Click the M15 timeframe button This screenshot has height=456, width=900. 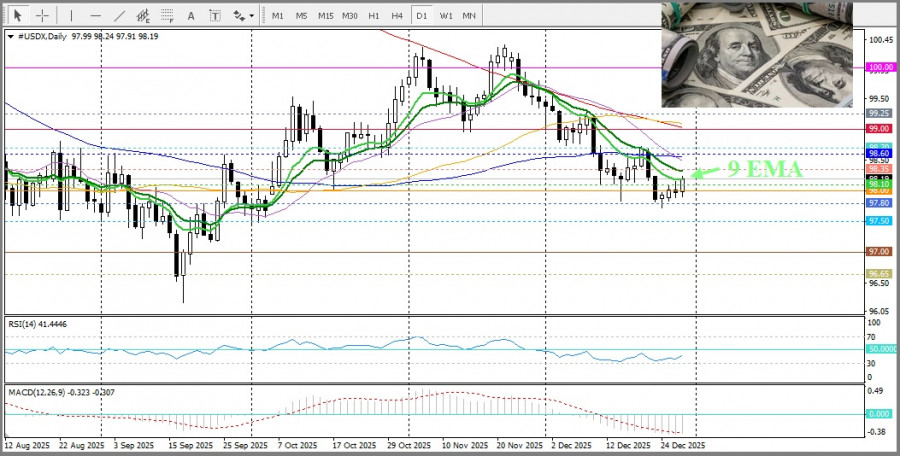(325, 16)
